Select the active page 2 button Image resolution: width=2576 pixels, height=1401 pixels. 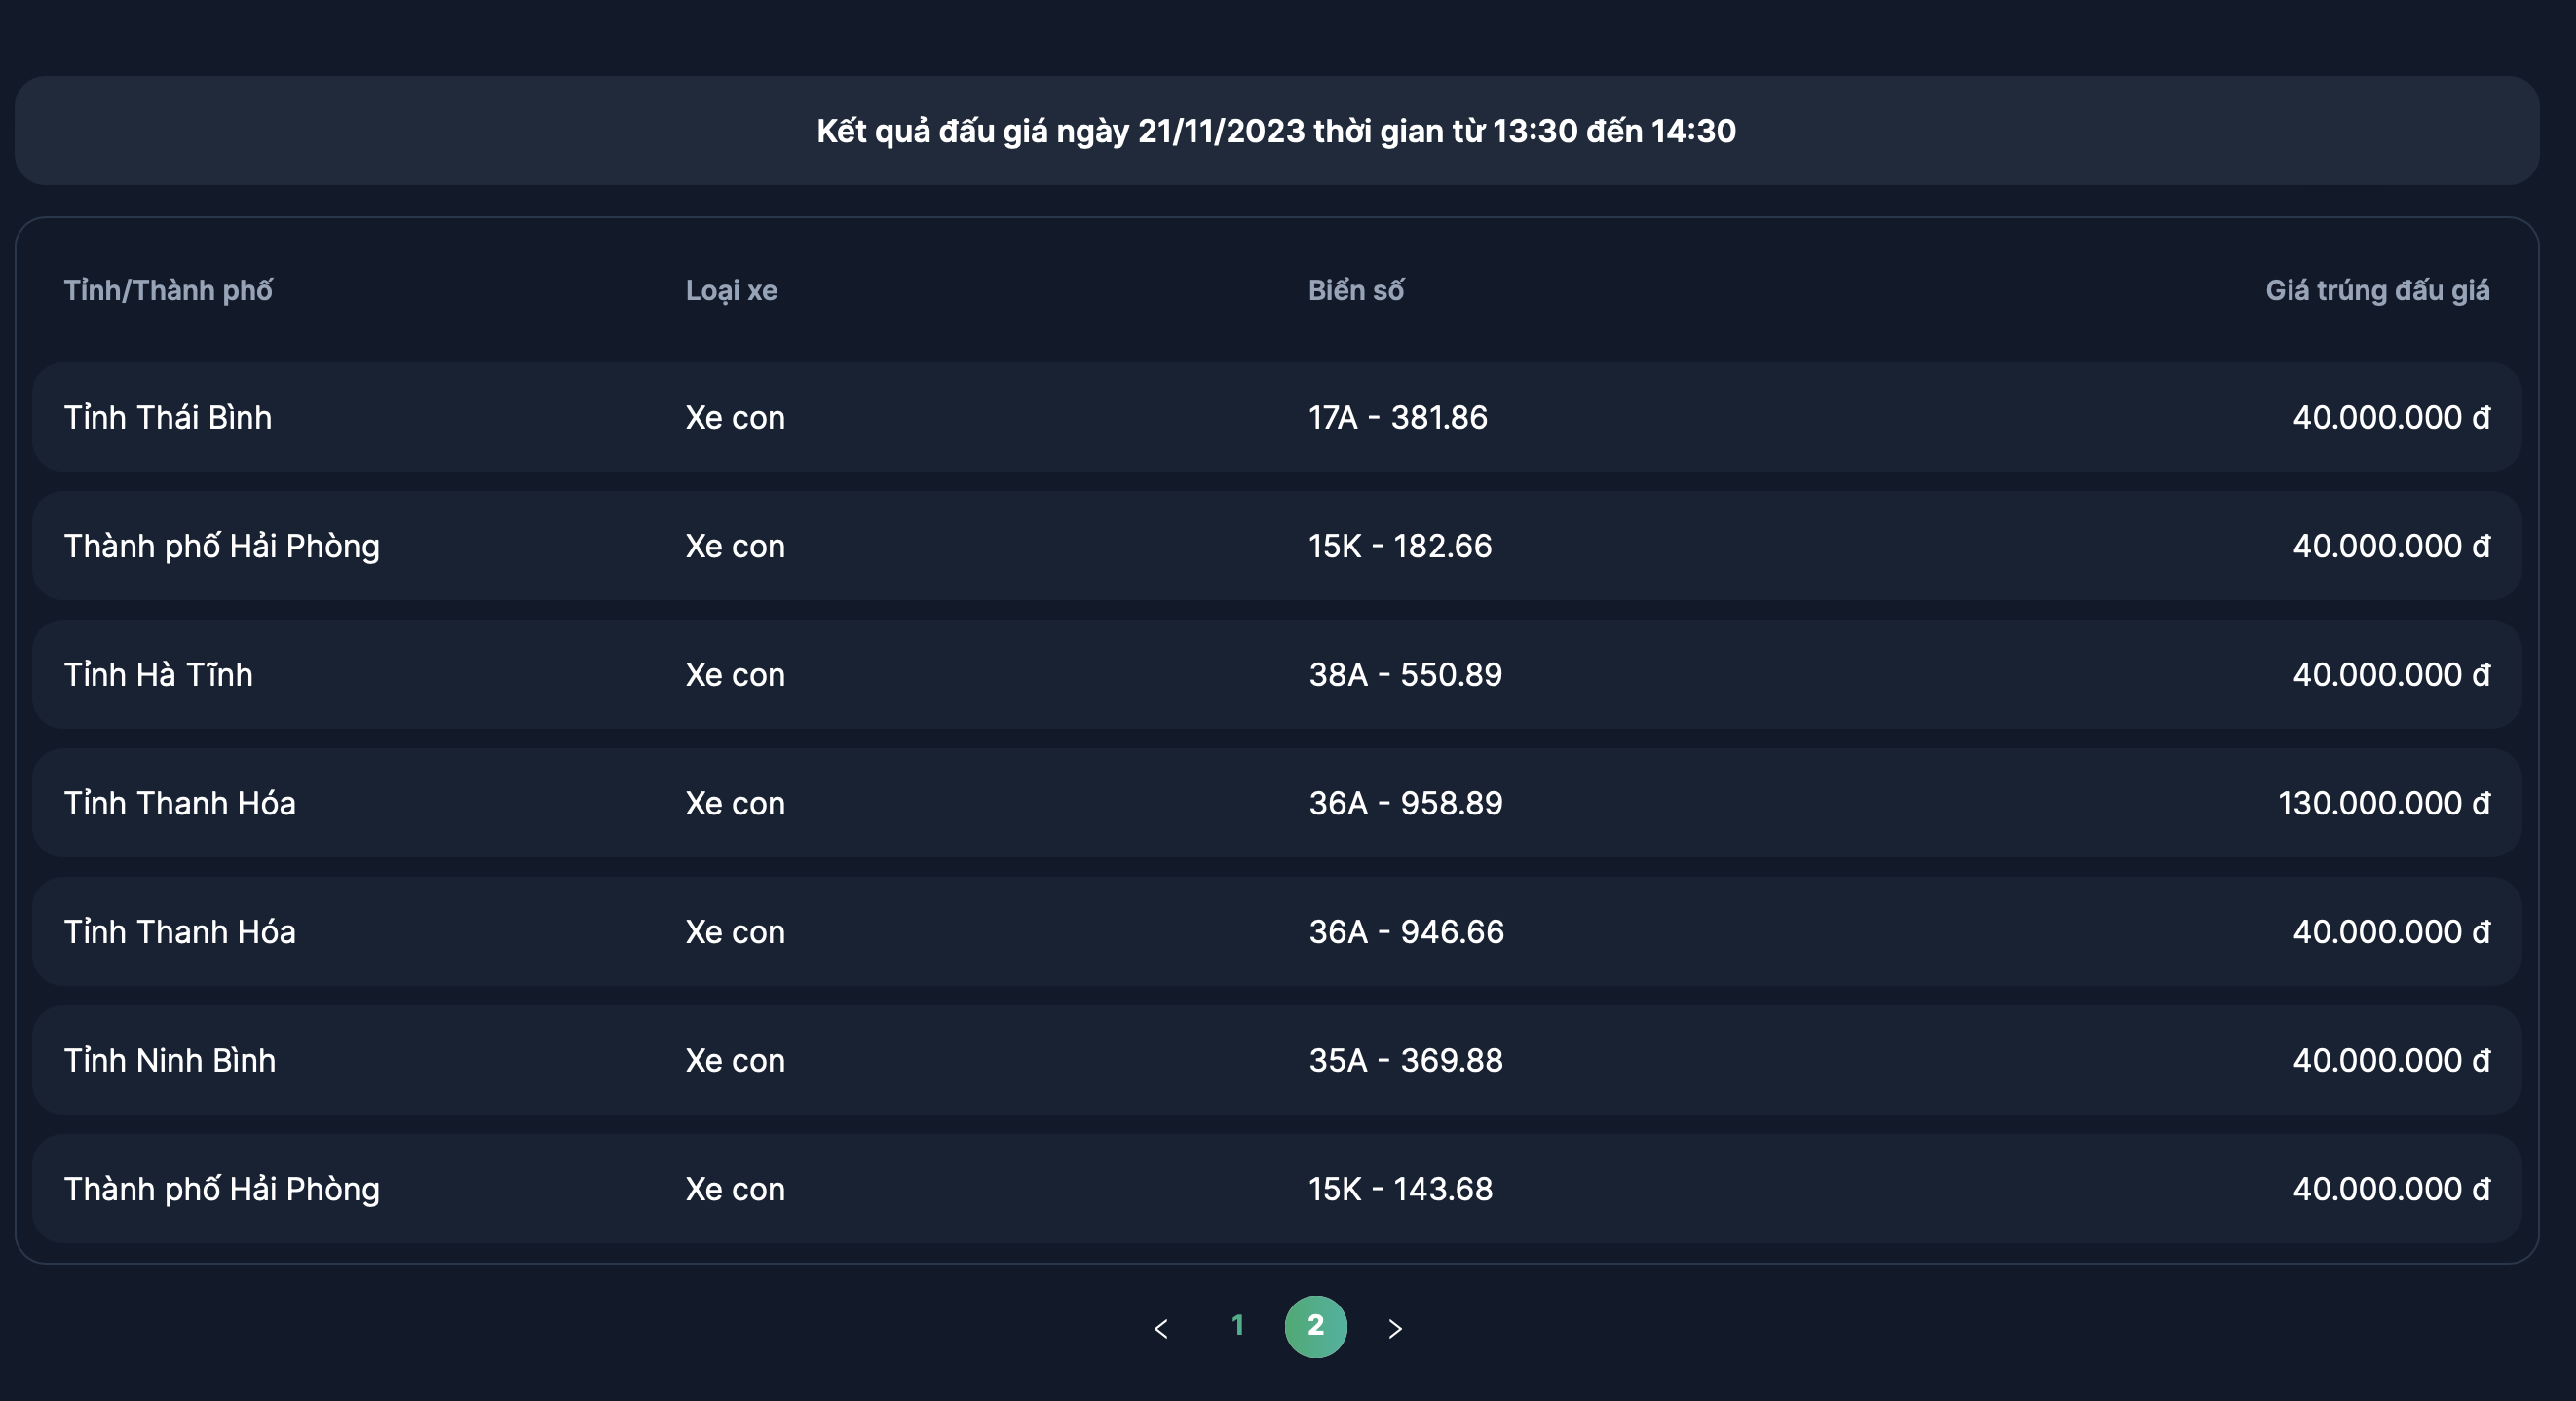pos(1315,1326)
